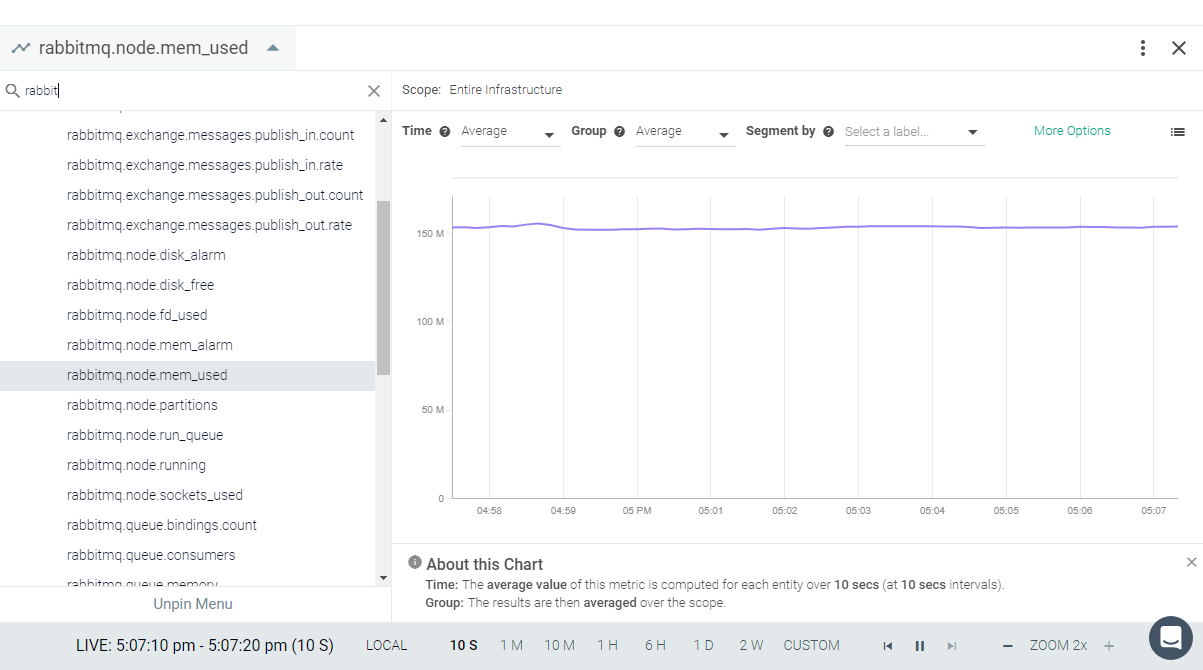Open the Segment by label dropdown
This screenshot has height=670, width=1203.
coord(914,132)
